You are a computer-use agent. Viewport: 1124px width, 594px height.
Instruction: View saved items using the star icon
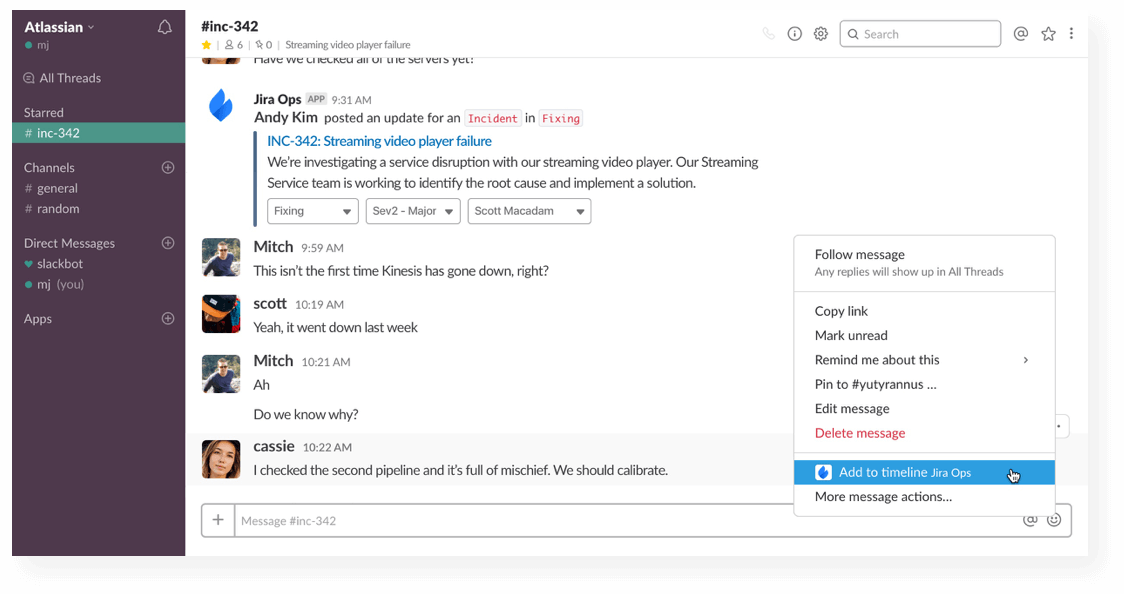1048,33
